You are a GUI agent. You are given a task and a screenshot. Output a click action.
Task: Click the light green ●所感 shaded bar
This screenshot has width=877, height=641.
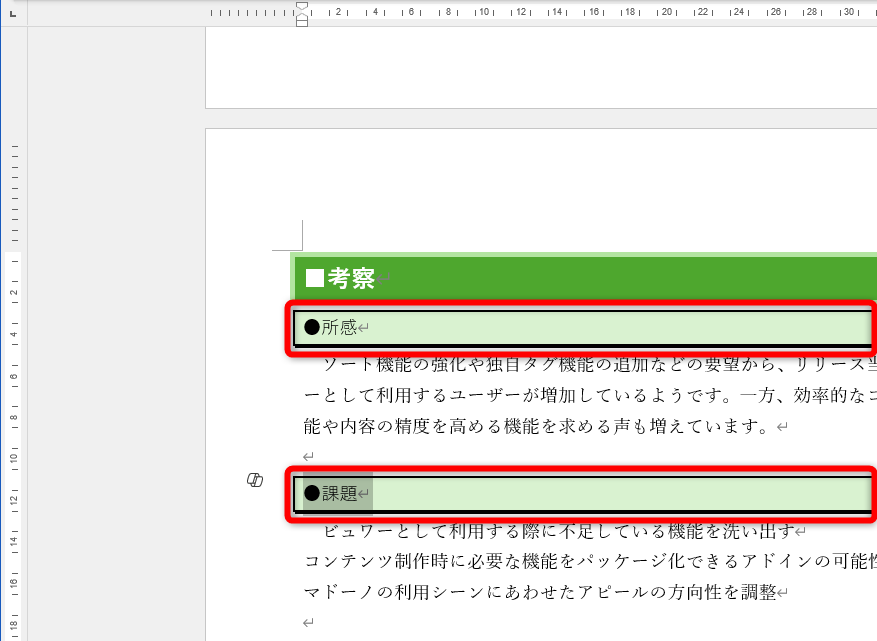point(600,325)
